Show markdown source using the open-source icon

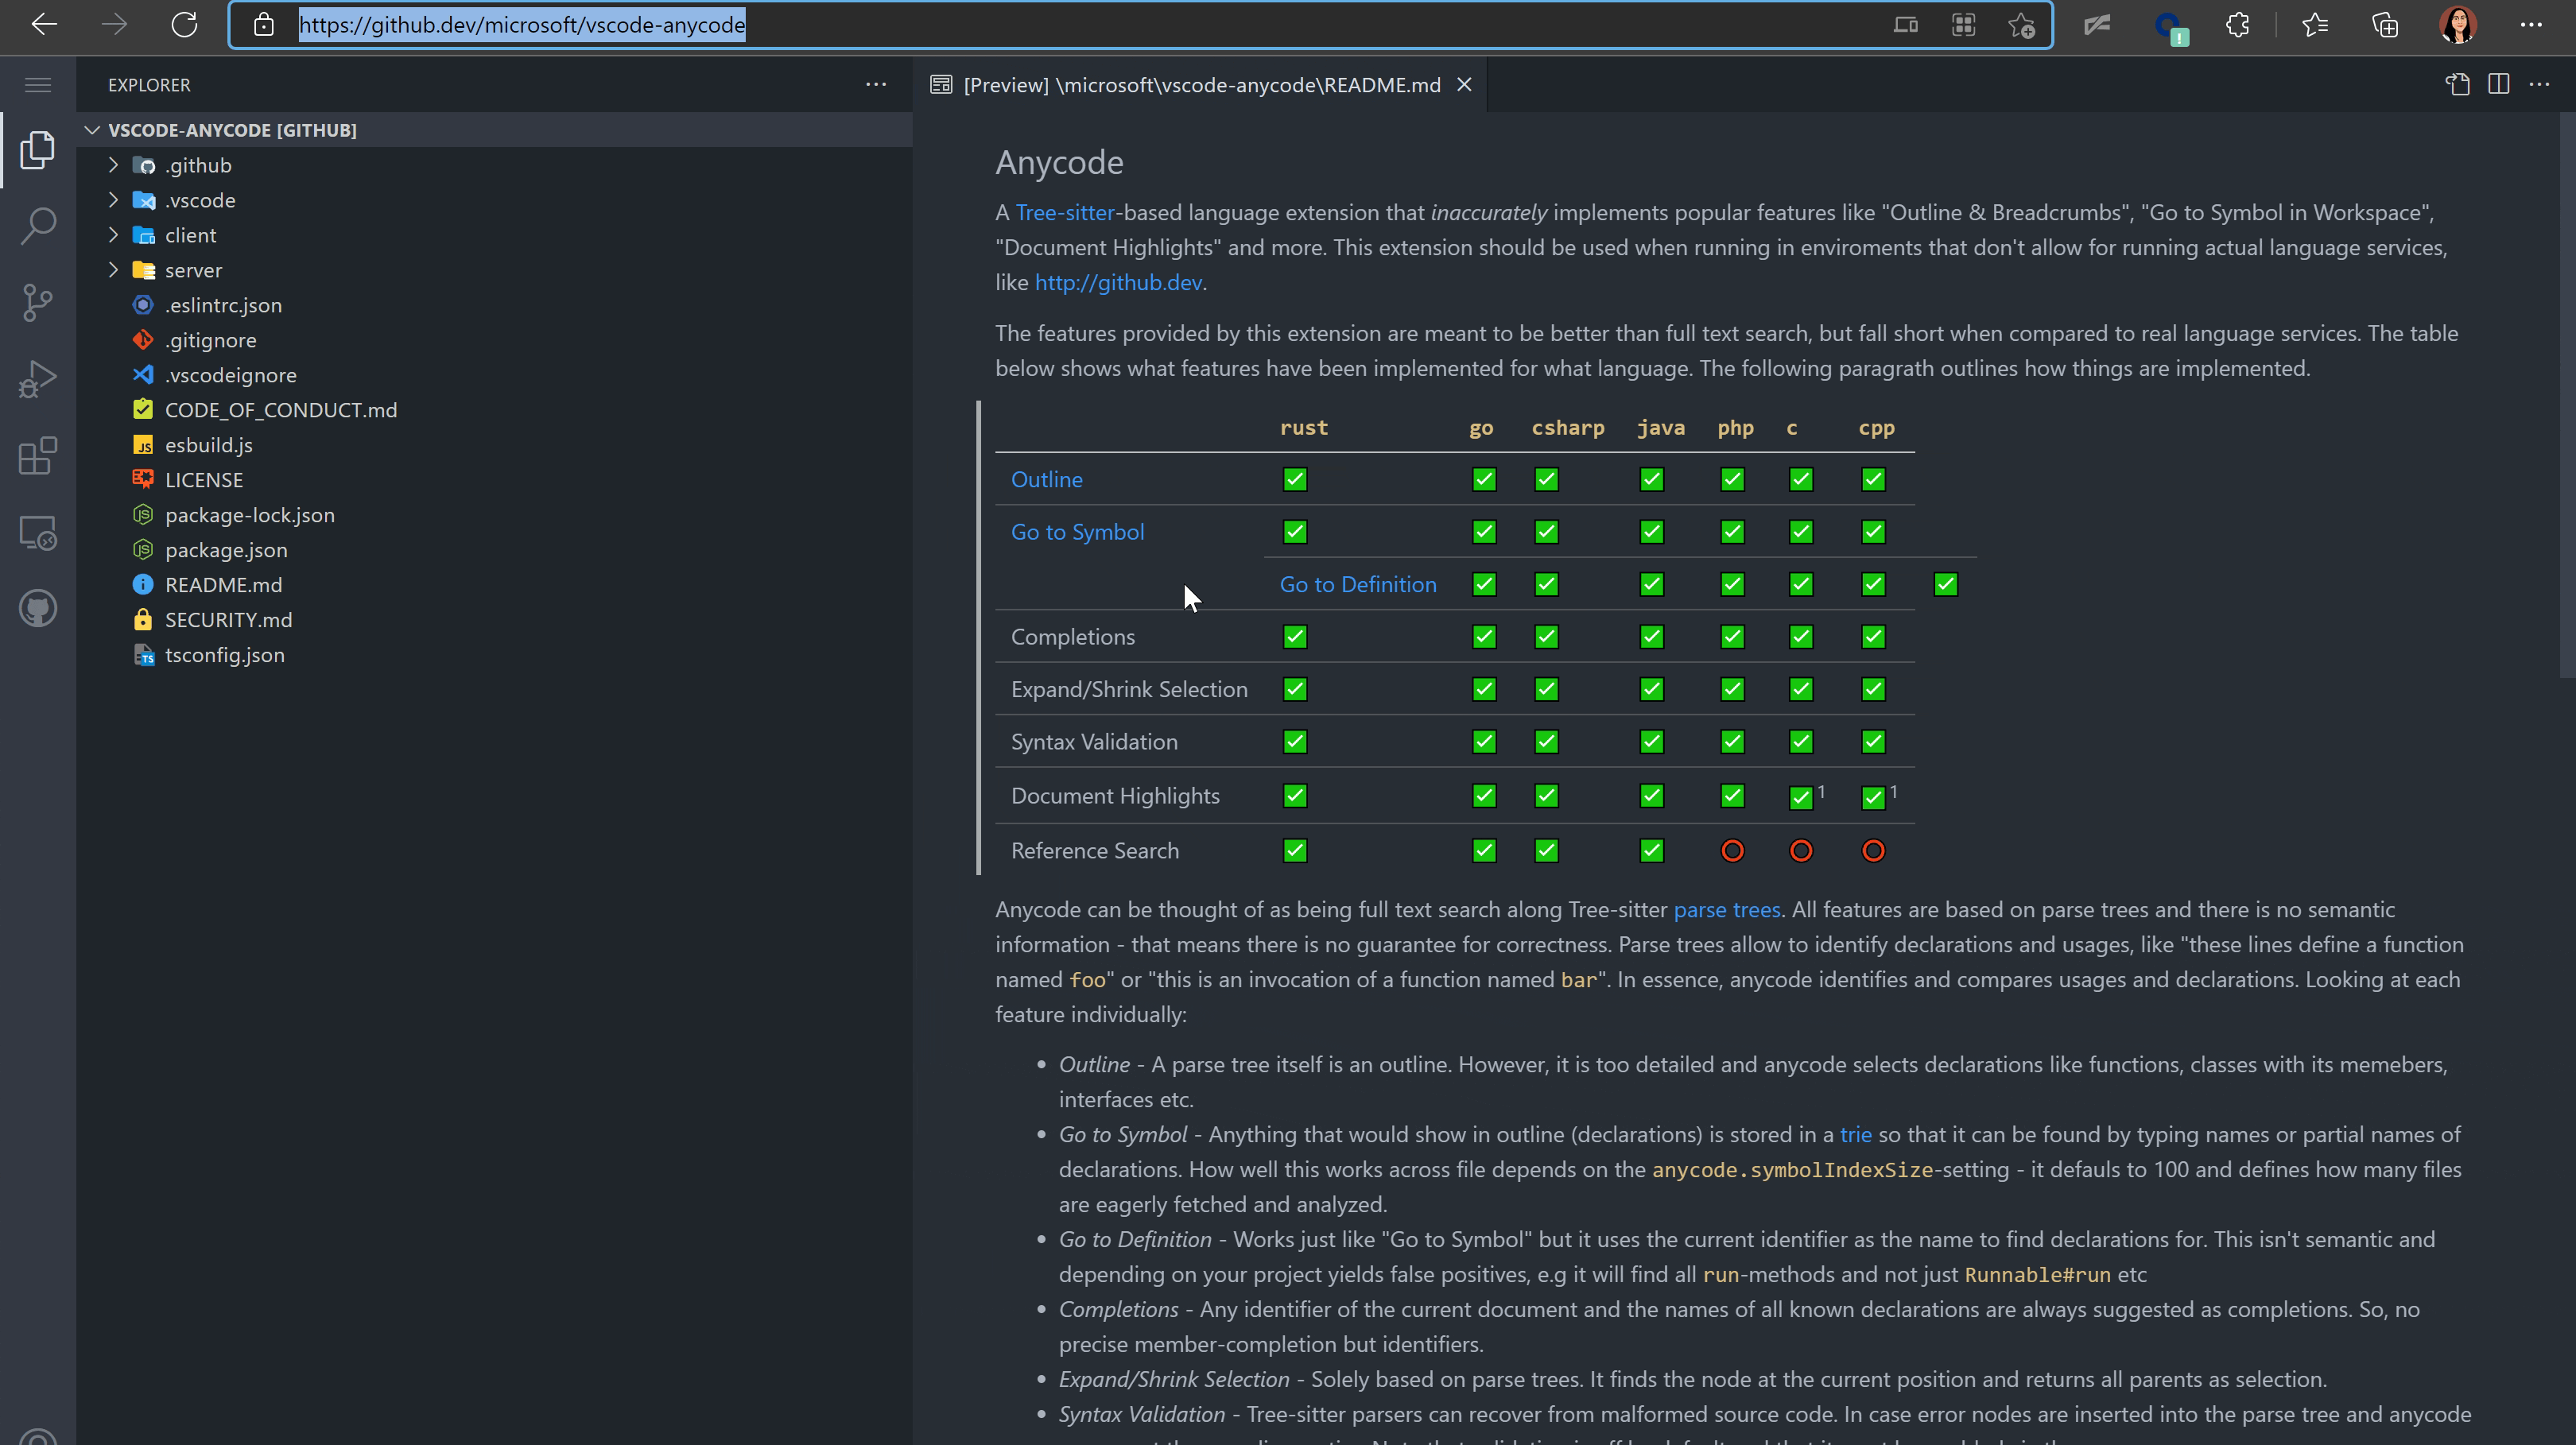[x=2458, y=84]
